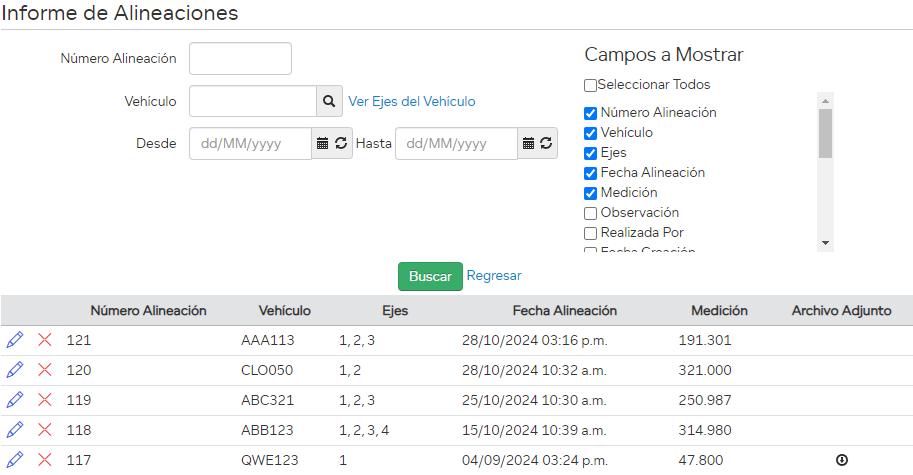Sort by Número Alineación column header
The image size is (913, 475).
(148, 311)
